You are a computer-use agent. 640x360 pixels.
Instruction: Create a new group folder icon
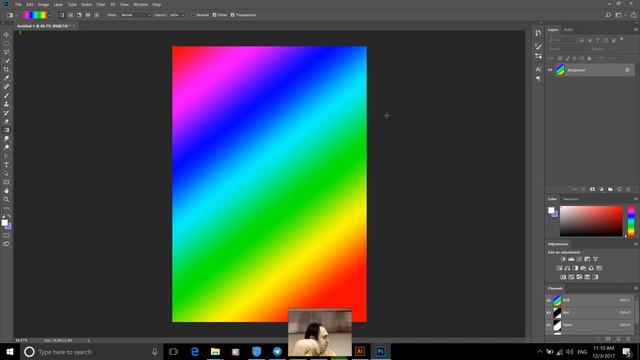(x=610, y=189)
